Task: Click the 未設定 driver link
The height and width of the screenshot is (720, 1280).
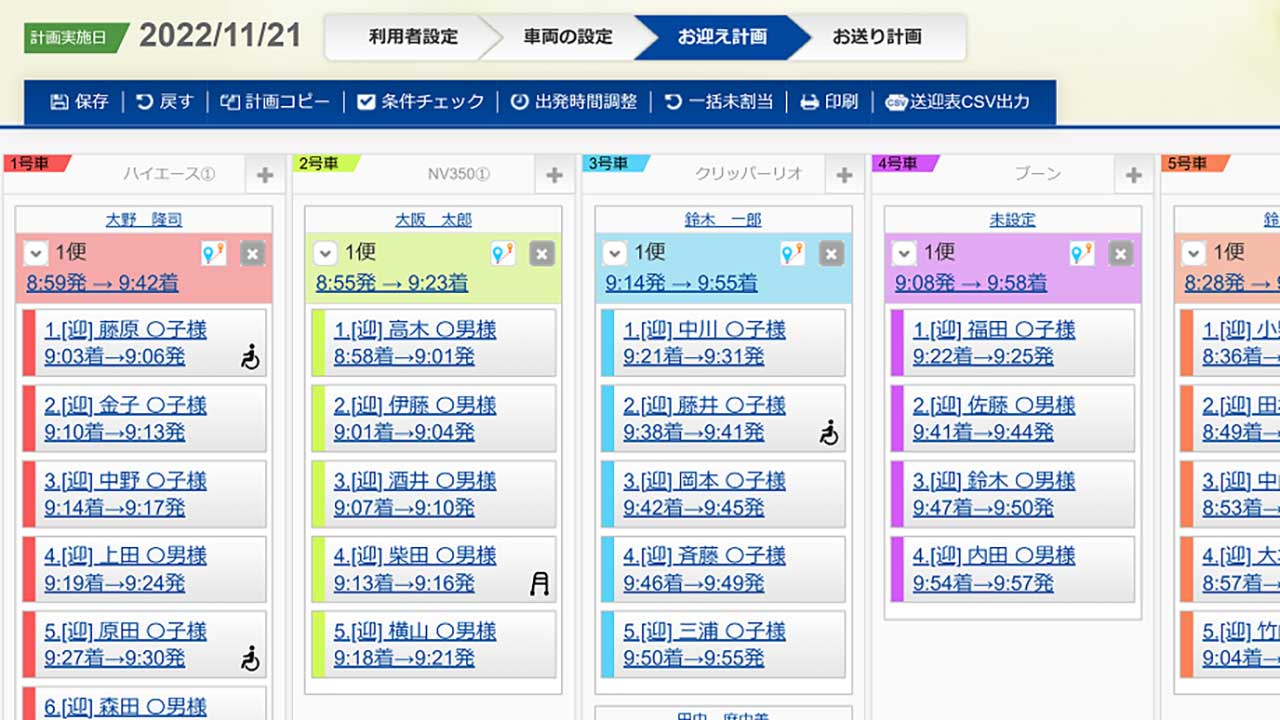Action: (x=1012, y=219)
